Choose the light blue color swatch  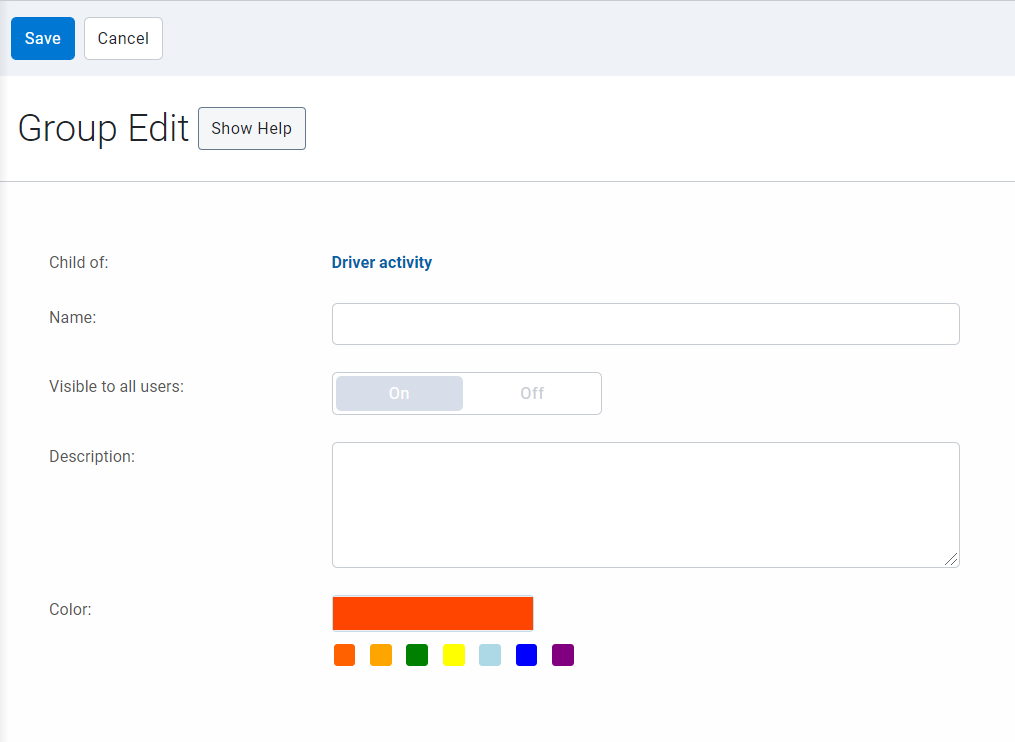tap(490, 655)
